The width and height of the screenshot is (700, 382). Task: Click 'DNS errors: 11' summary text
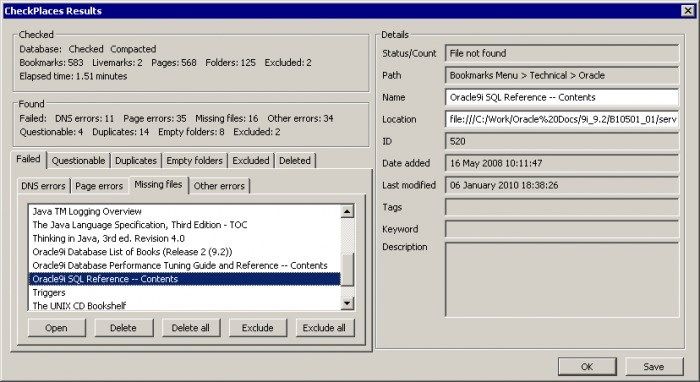(84, 119)
